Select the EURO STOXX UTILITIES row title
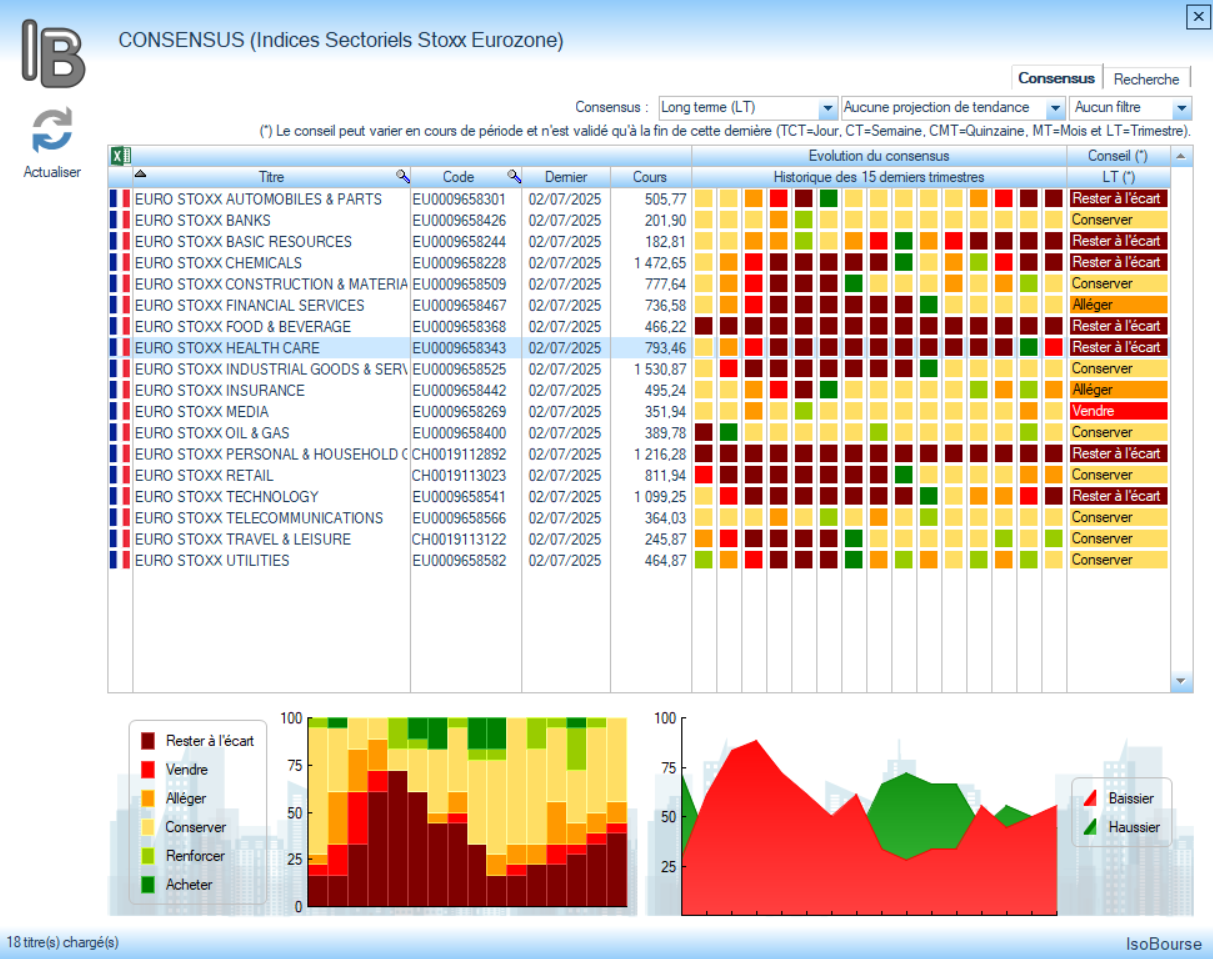This screenshot has height=959, width=1213. (x=212, y=560)
